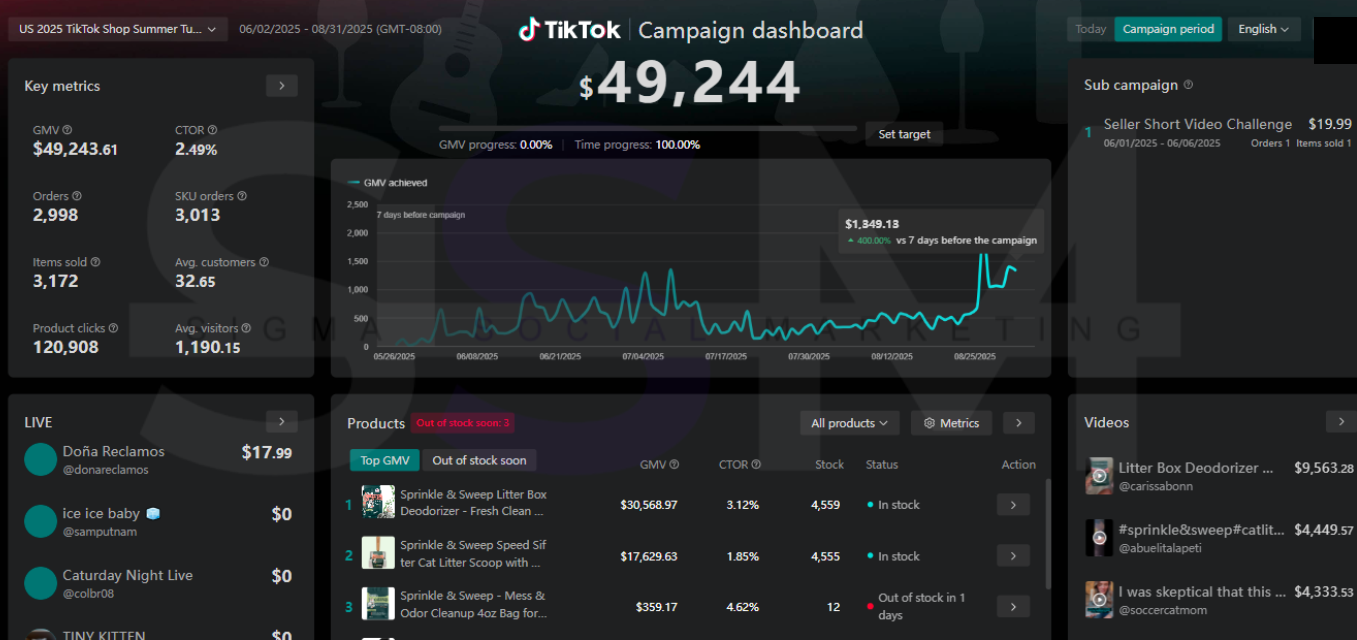Open the Products panel arrow next to Metrics
Image resolution: width=1357 pixels, height=640 pixels.
pos(1019,423)
